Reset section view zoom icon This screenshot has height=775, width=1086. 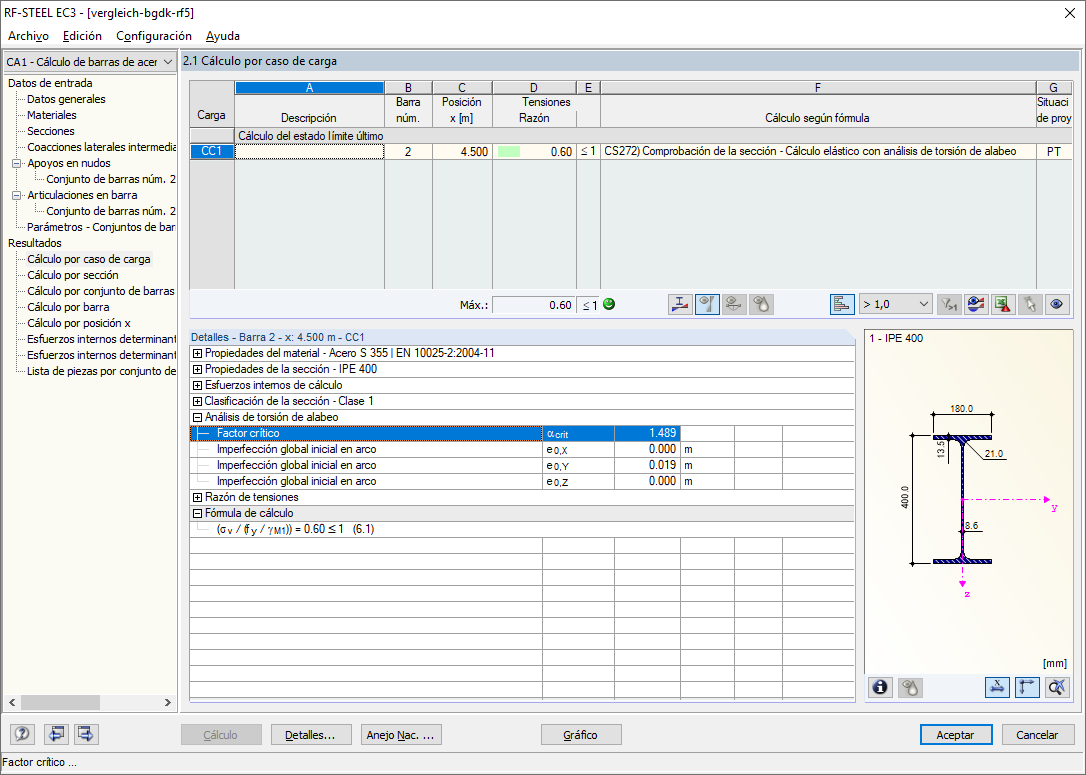click(1057, 687)
